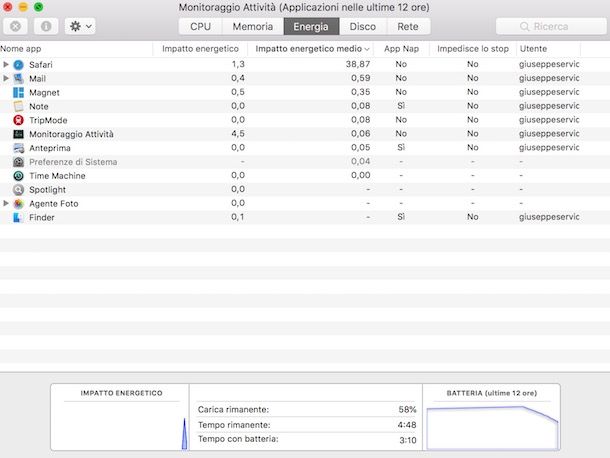
Task: Select the Monitoraggio Attività row name
Action: click(71, 134)
